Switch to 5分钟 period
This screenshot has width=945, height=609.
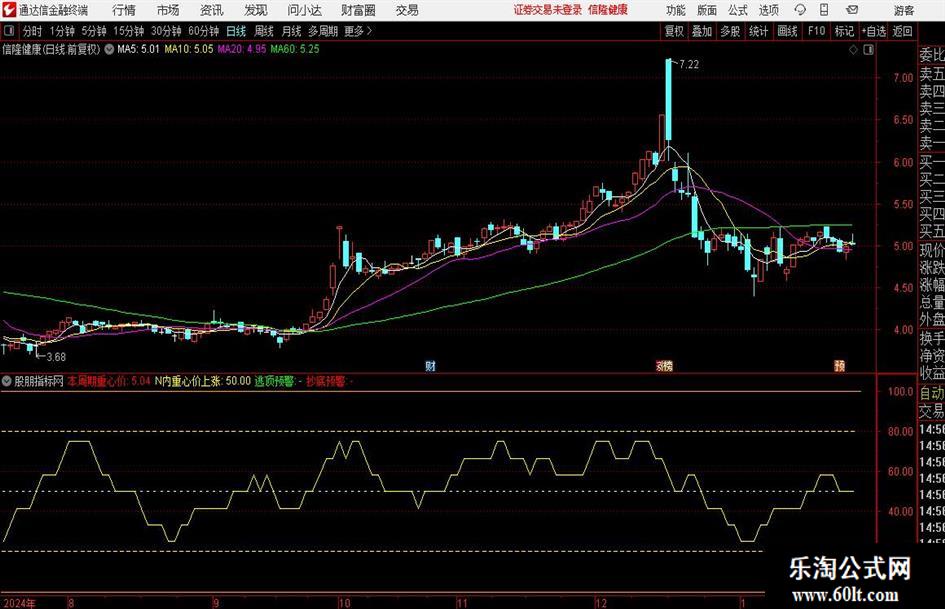(x=94, y=31)
